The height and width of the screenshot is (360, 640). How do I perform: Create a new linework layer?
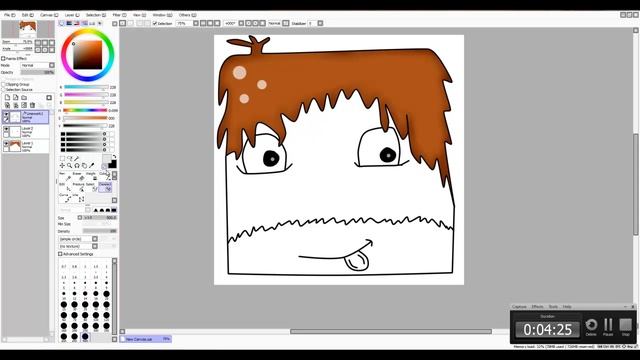[16, 97]
